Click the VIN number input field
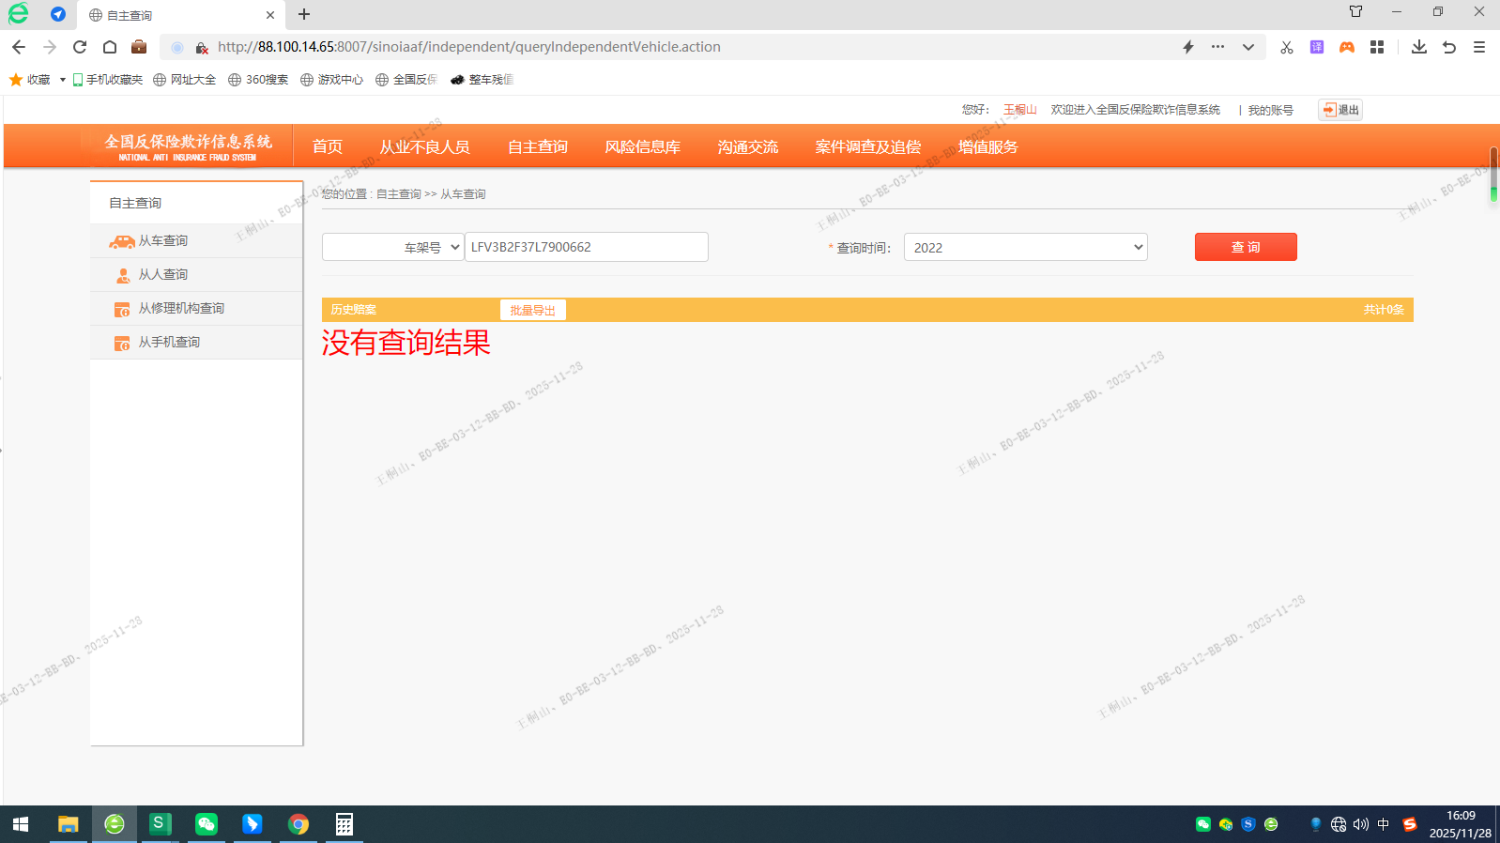Screen dimensions: 1500x843 (586, 247)
